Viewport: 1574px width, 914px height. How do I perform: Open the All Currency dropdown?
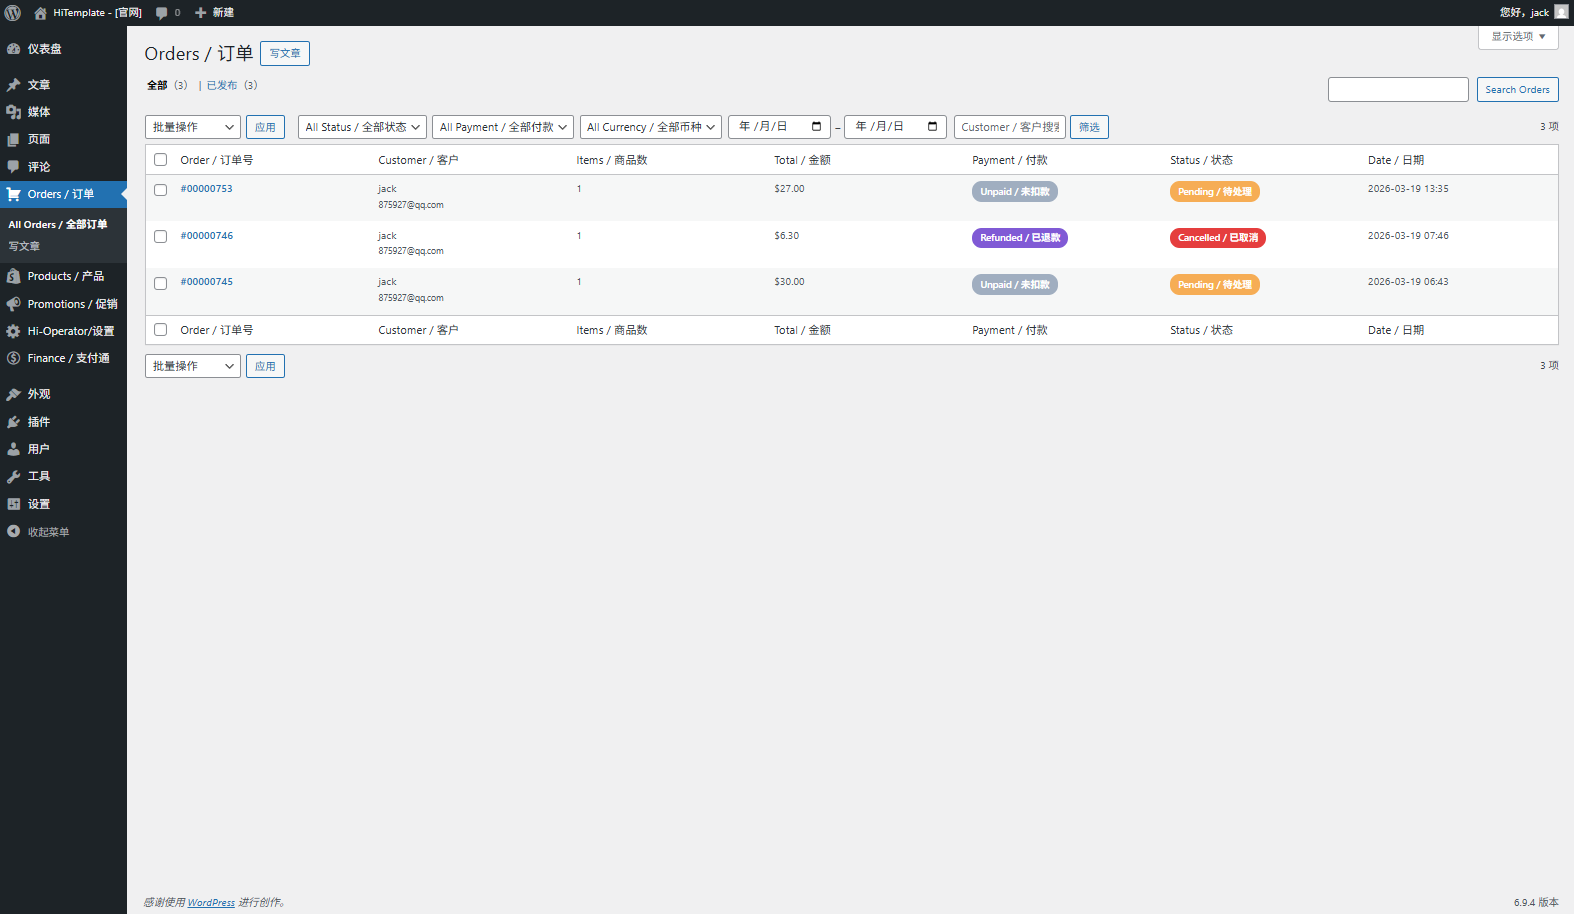[x=650, y=127]
